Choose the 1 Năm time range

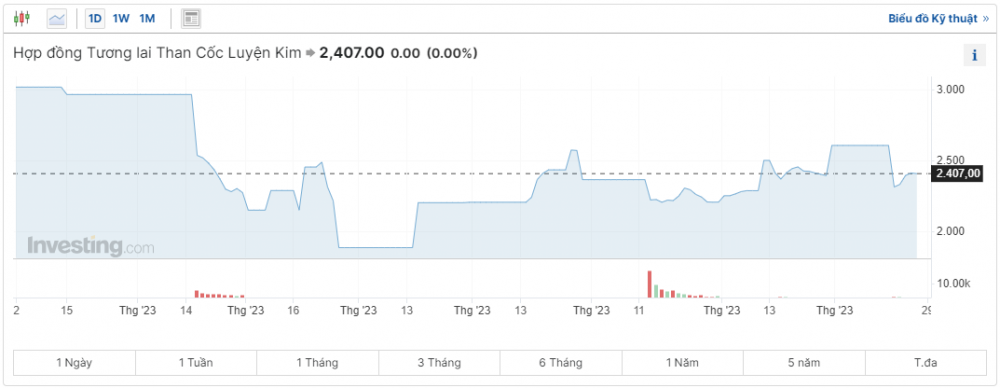tap(682, 362)
